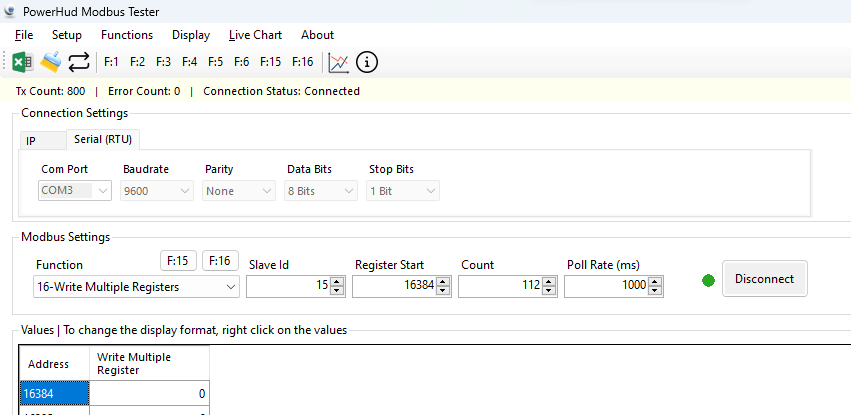Open the live chart graph icon
The height and width of the screenshot is (415, 851).
click(x=339, y=62)
